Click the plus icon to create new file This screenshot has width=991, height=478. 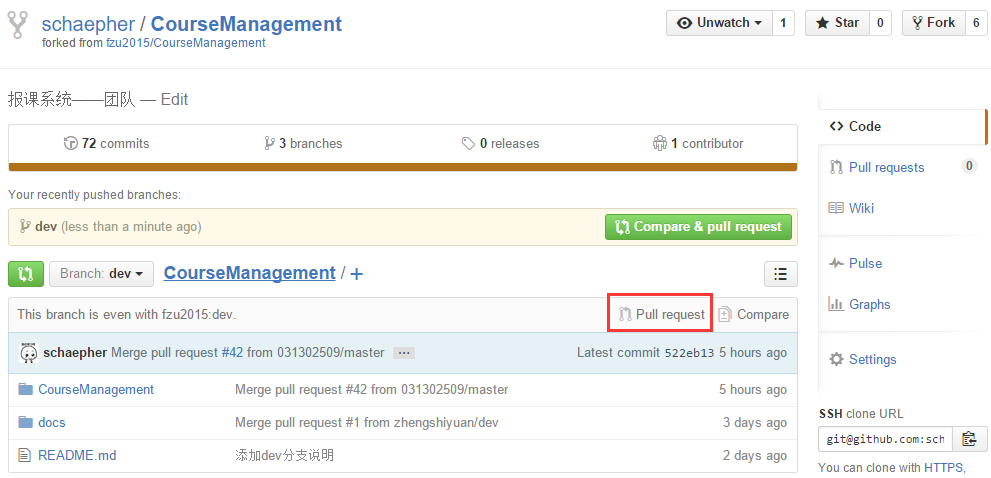356,274
